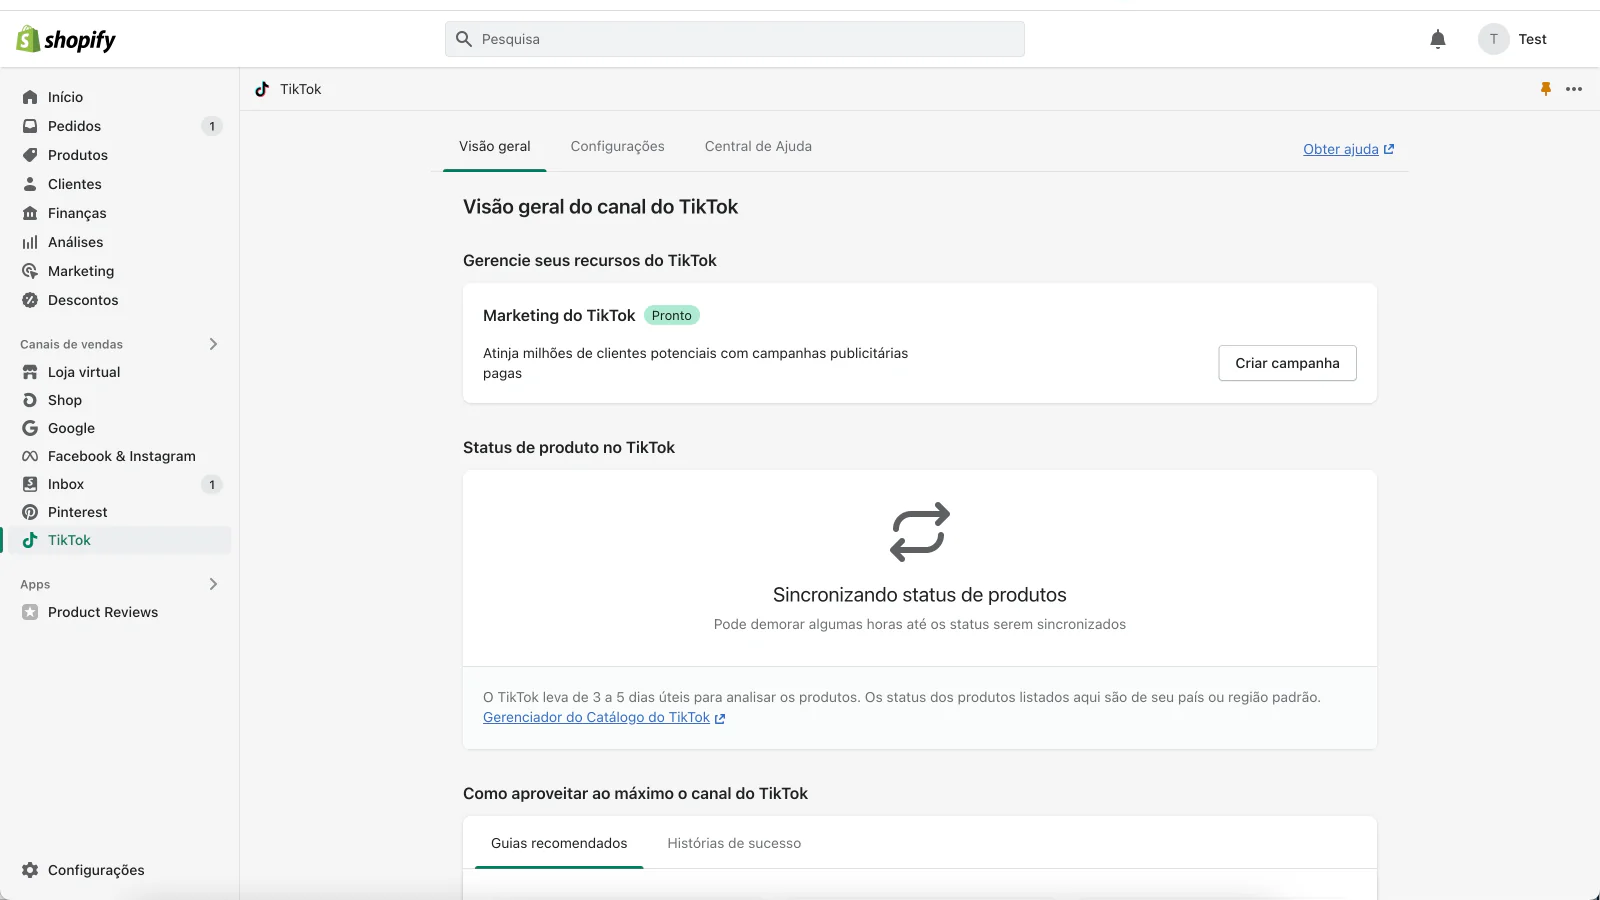Click the Facebook & Instagram Meta icon

pyautogui.click(x=30, y=456)
